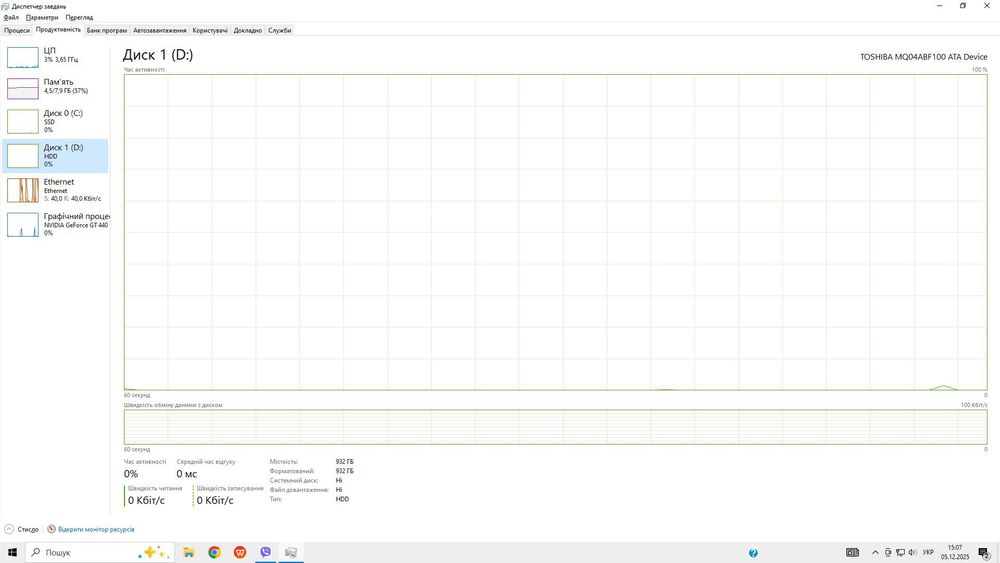The height and width of the screenshot is (563, 1000).
Task: Open the volume speaker tray icon
Action: click(912, 552)
